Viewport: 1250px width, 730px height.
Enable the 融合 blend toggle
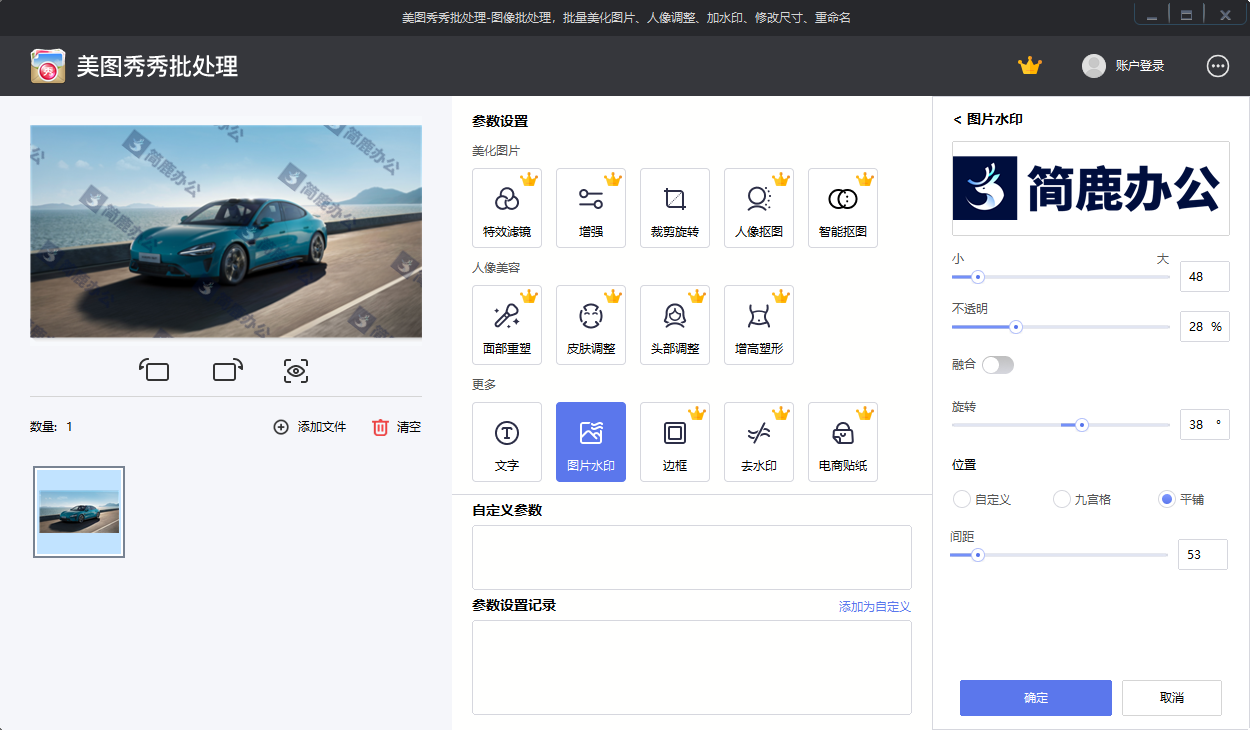998,364
